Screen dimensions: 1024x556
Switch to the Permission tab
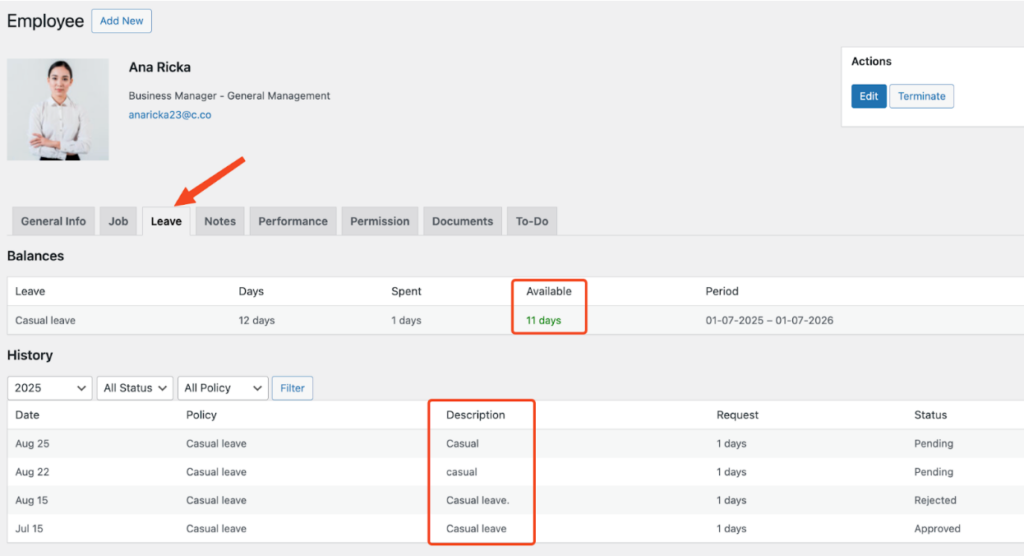[x=379, y=221]
